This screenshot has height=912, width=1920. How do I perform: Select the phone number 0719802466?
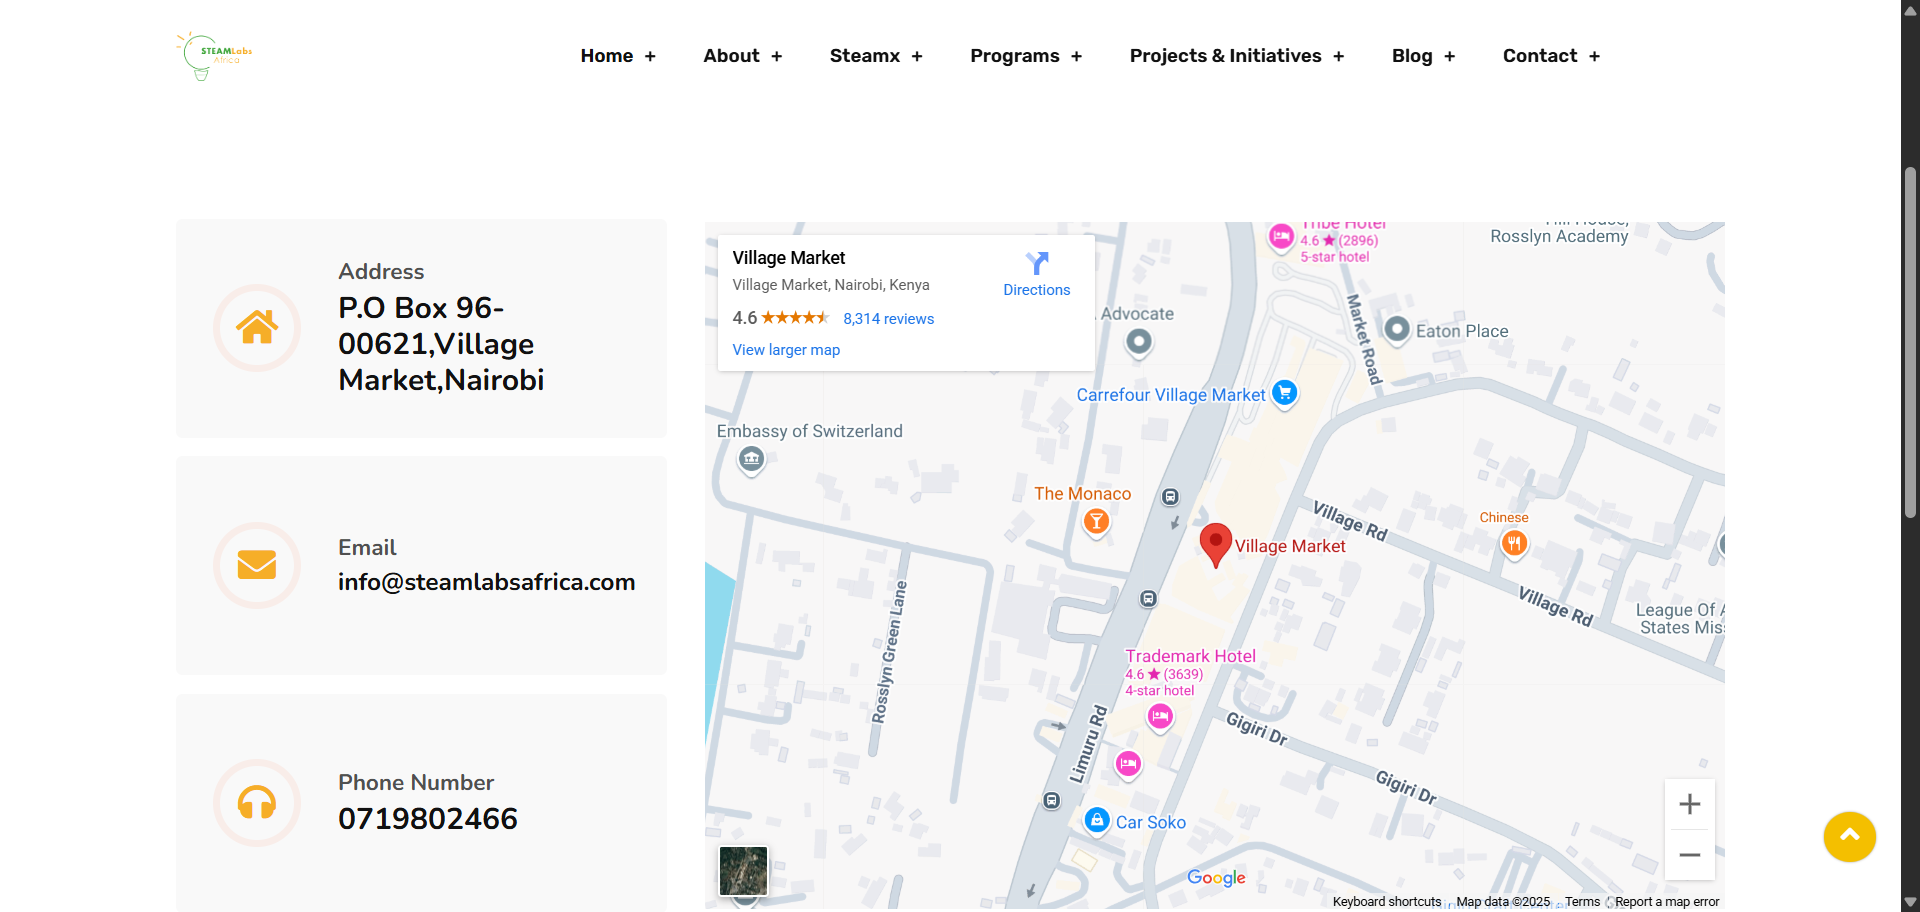428,819
